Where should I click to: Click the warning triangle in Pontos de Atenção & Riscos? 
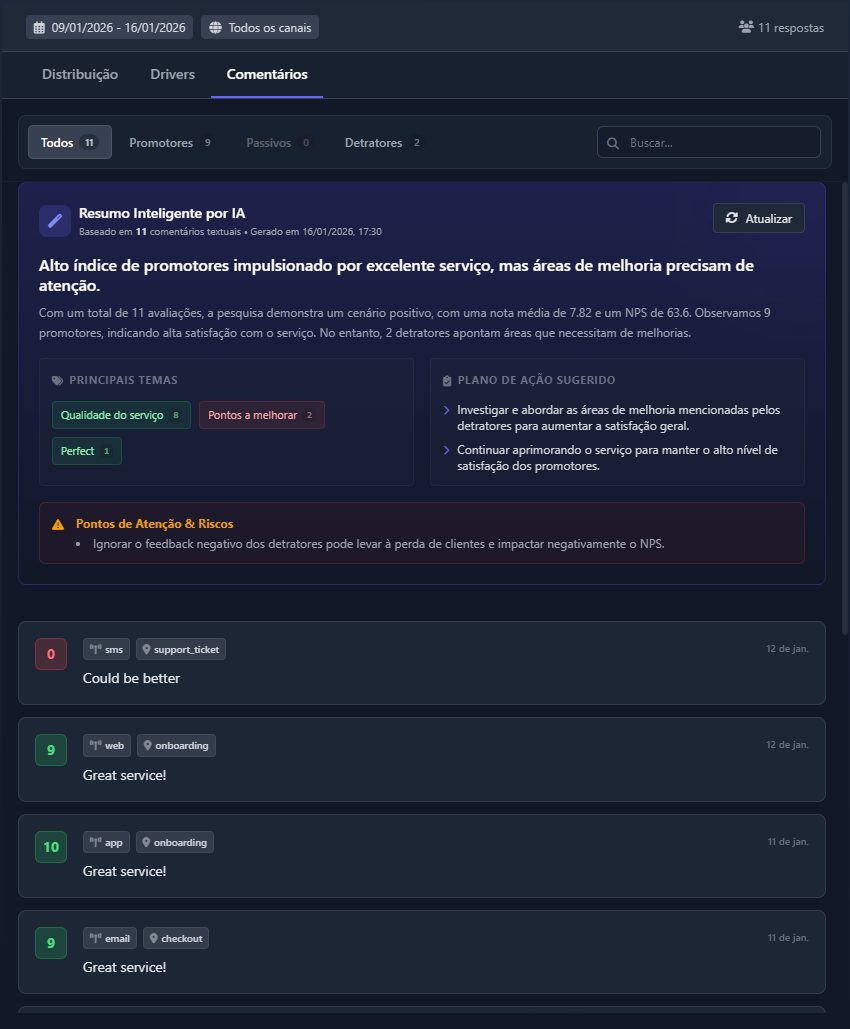point(57,523)
